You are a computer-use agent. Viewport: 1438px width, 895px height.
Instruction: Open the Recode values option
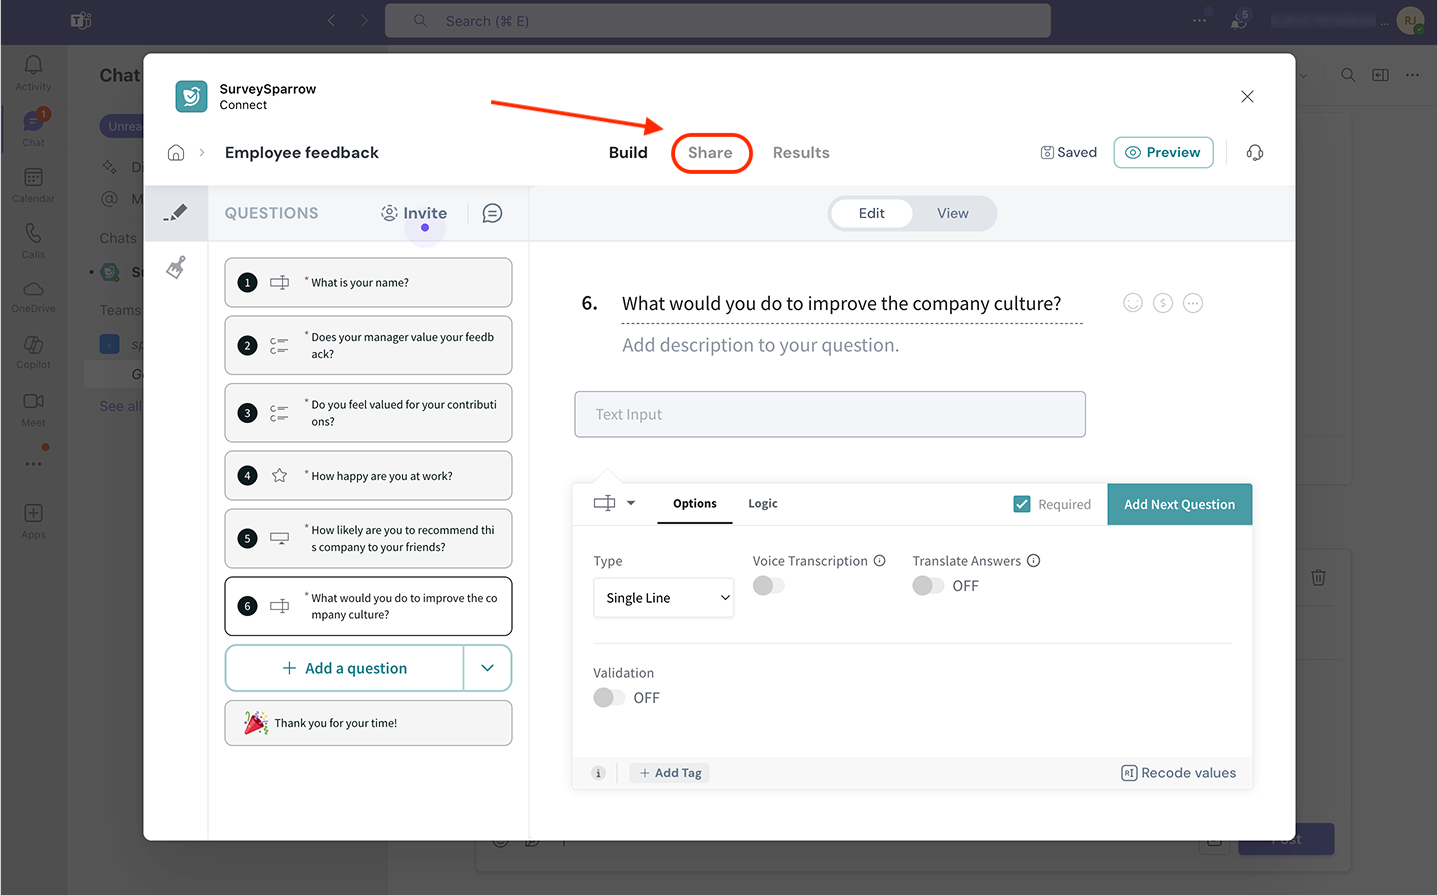coord(1178,773)
